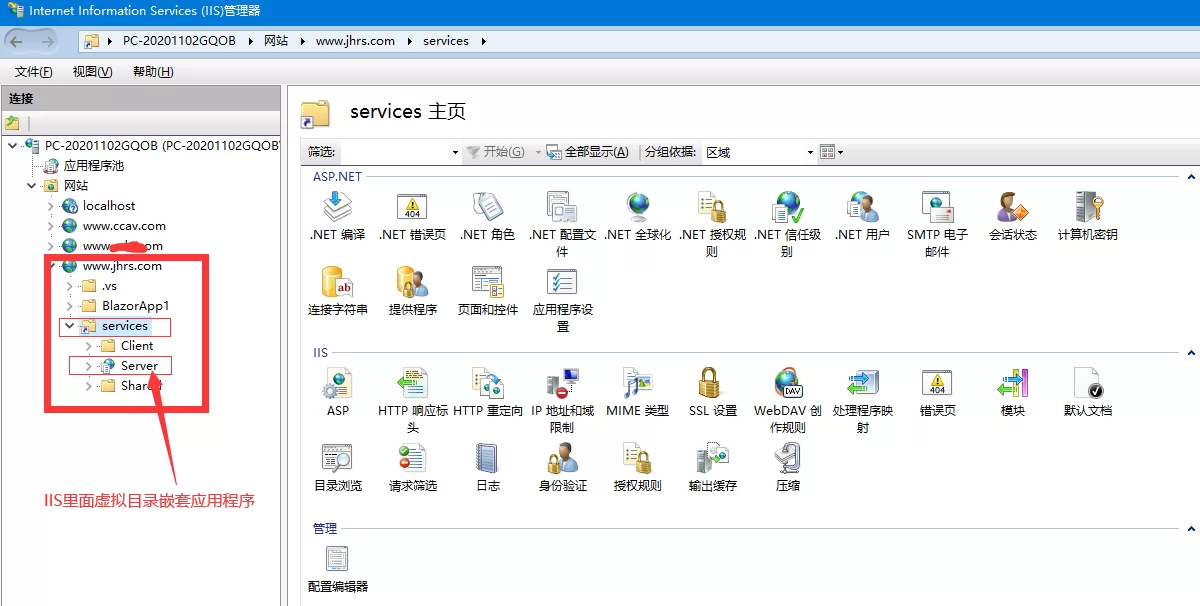Open the 模块 icon
Image resolution: width=1200 pixels, height=606 pixels.
tap(1012, 383)
